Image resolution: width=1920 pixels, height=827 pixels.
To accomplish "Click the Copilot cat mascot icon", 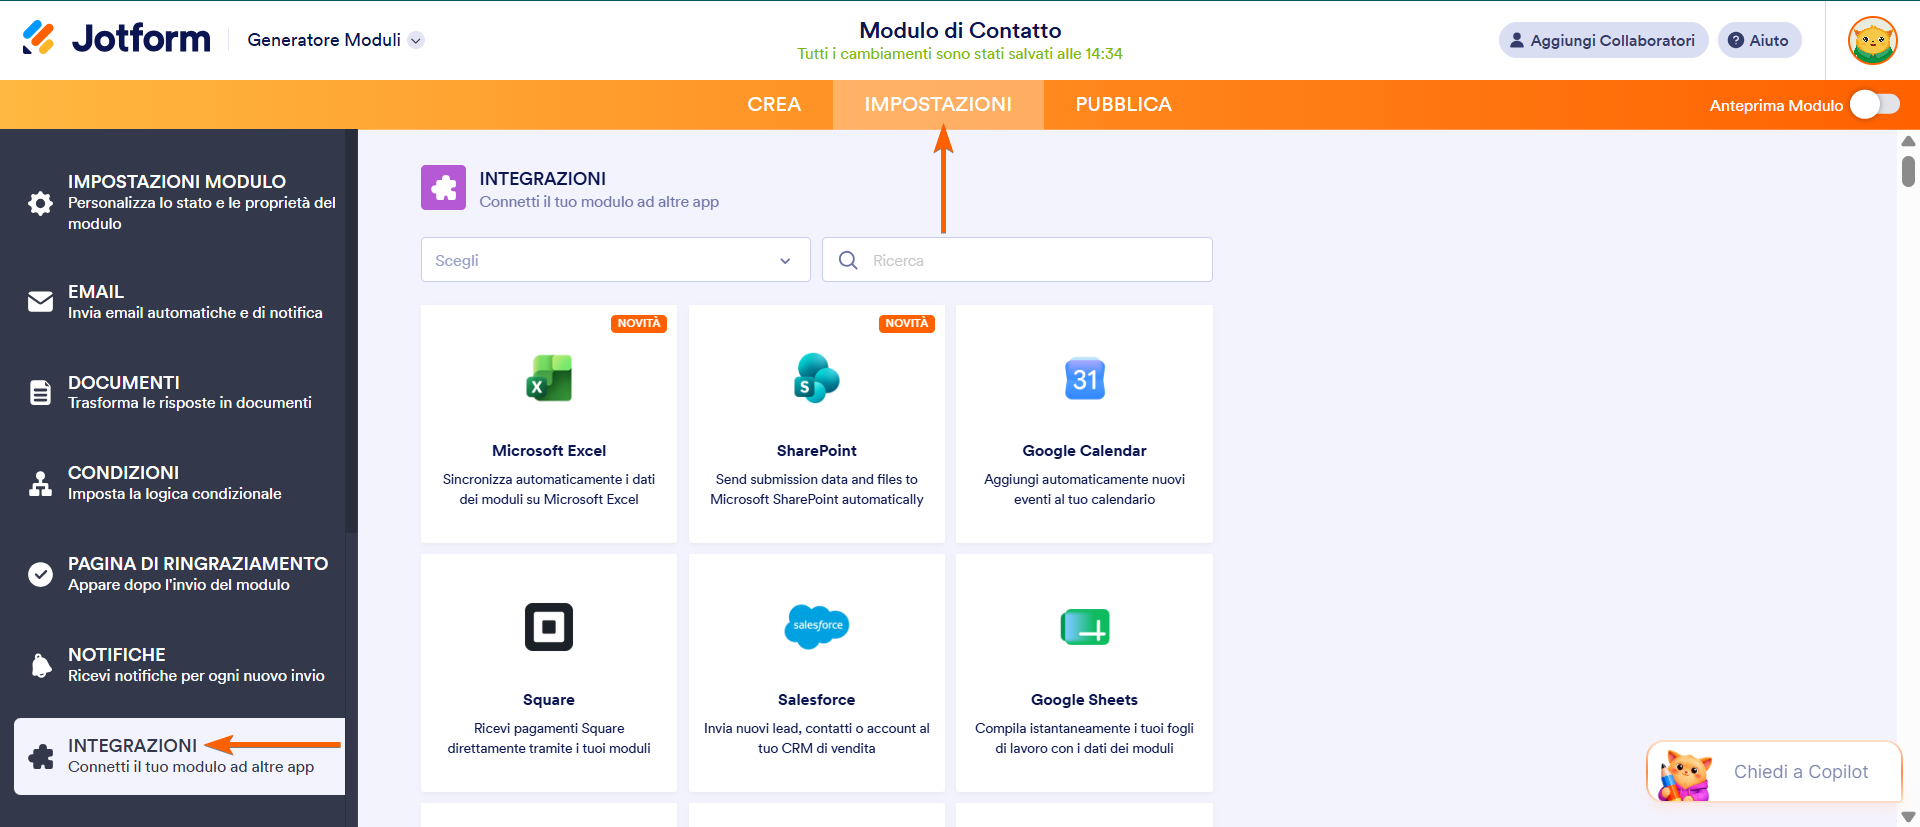I will (1685, 774).
